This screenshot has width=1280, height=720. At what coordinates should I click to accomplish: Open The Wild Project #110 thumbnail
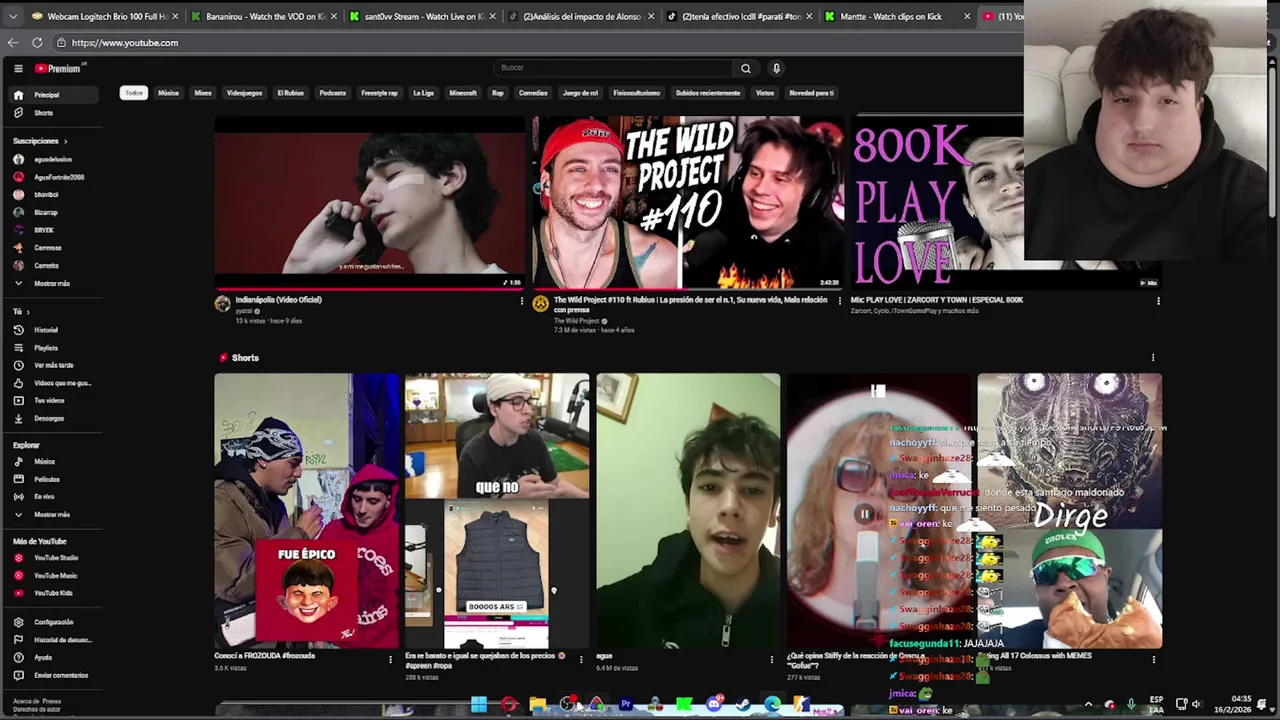(688, 203)
